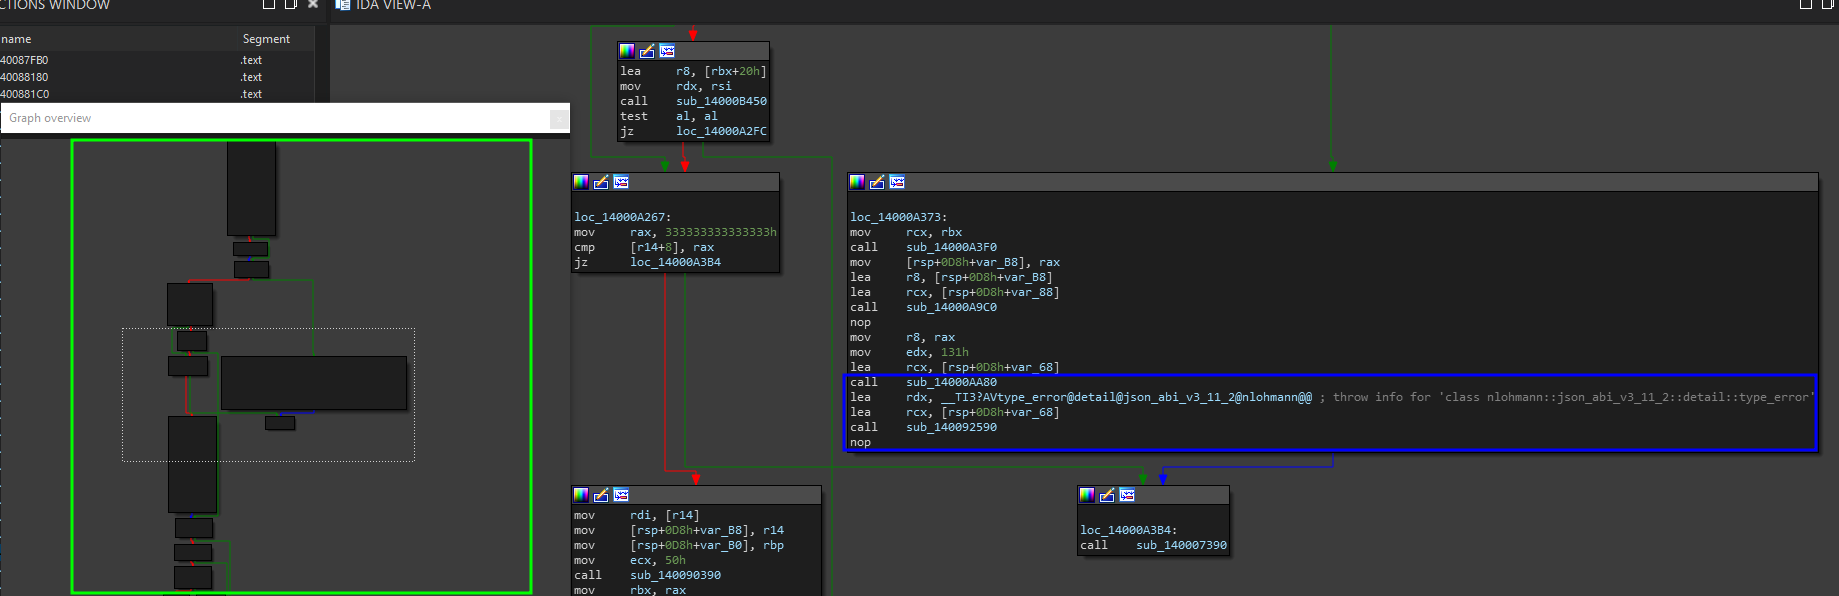Click the large block in graph overview
Screen dimensions: 1839x596
(313, 383)
